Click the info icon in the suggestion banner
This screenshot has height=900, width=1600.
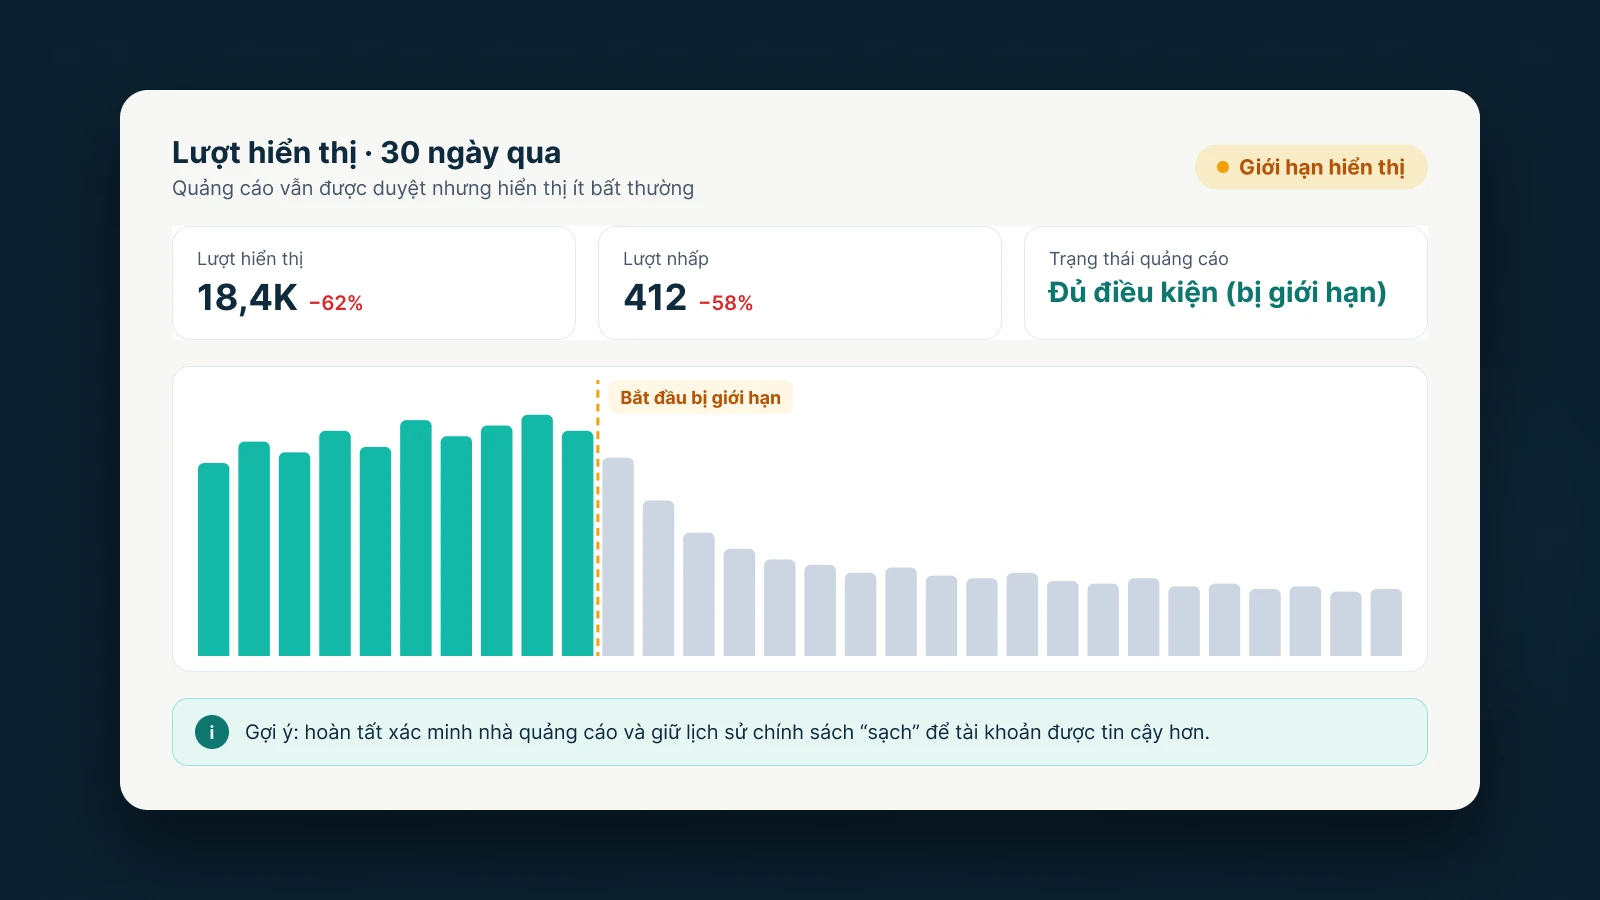click(x=212, y=732)
